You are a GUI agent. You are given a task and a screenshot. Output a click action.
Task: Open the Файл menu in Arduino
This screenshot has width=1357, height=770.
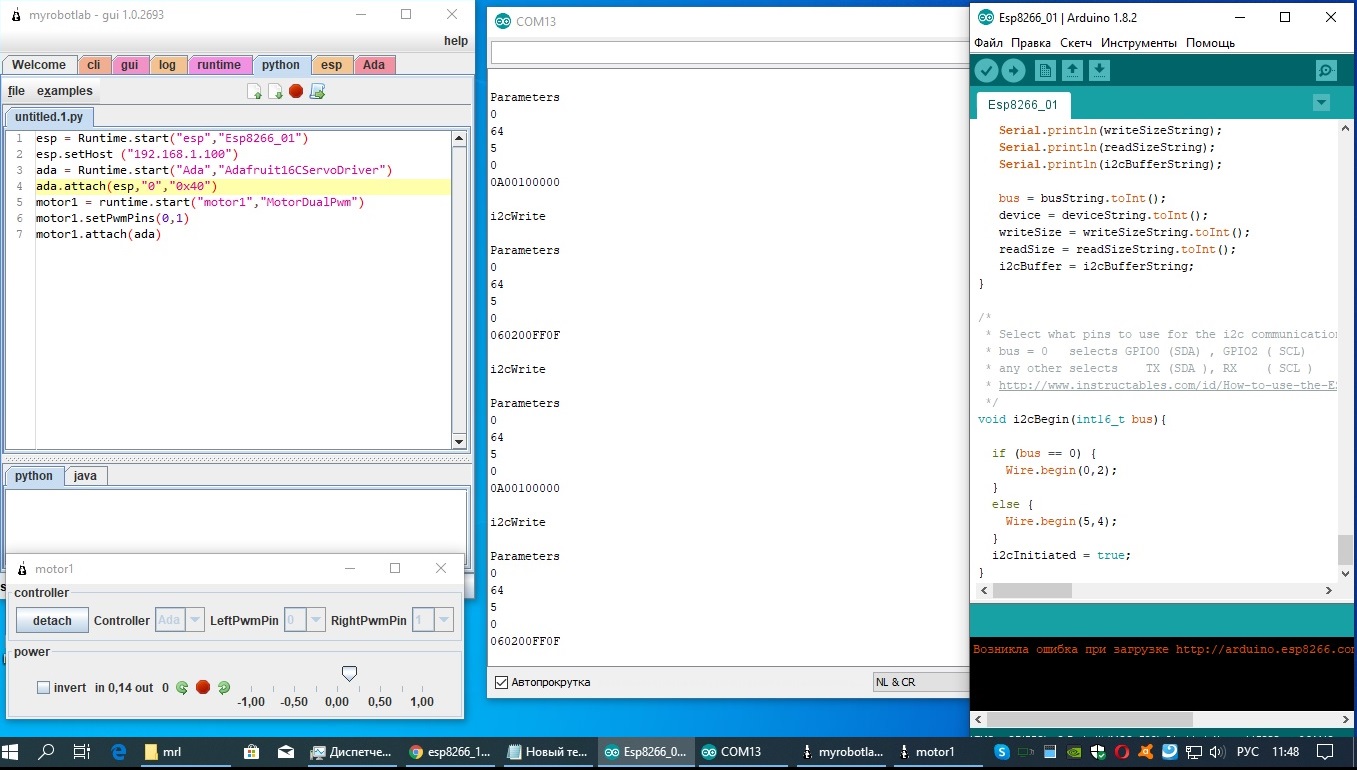pyautogui.click(x=988, y=43)
